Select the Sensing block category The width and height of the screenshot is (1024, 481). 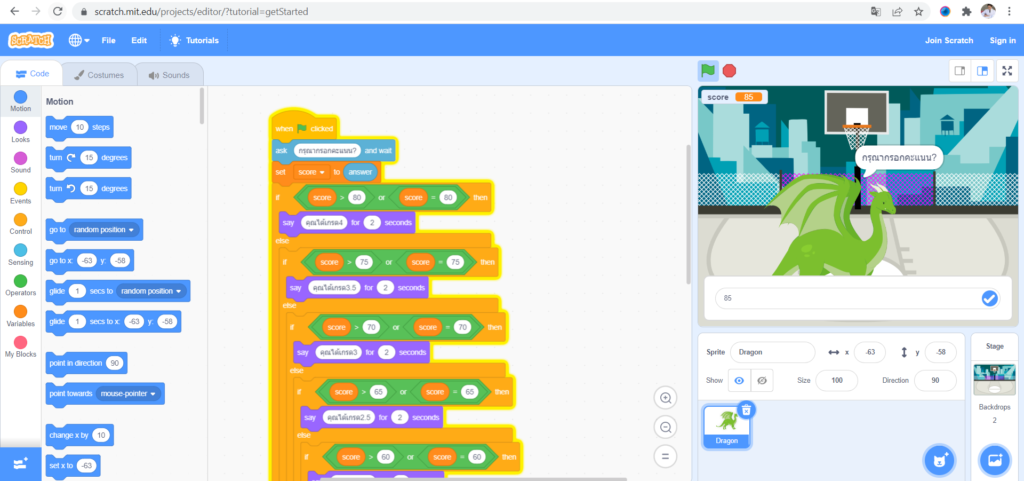[x=20, y=255]
